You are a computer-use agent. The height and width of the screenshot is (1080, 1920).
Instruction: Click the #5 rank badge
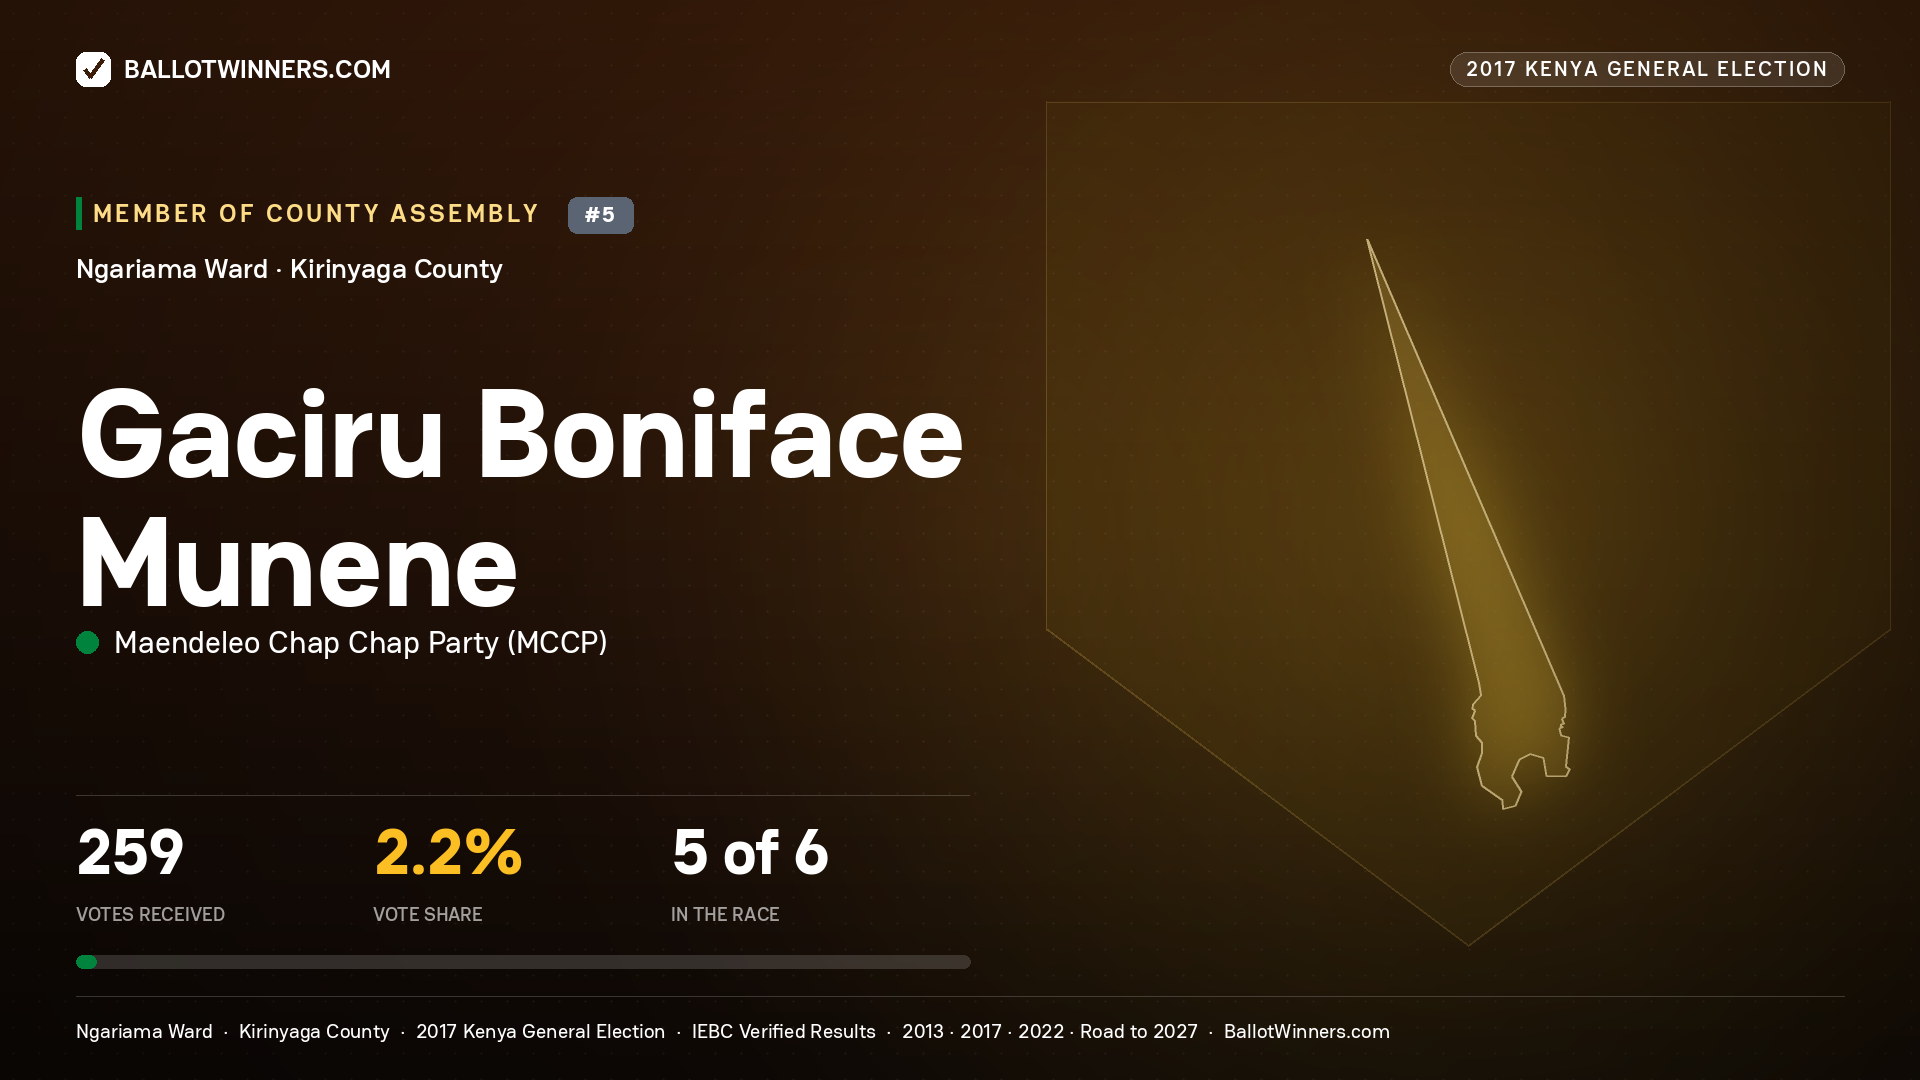[600, 215]
